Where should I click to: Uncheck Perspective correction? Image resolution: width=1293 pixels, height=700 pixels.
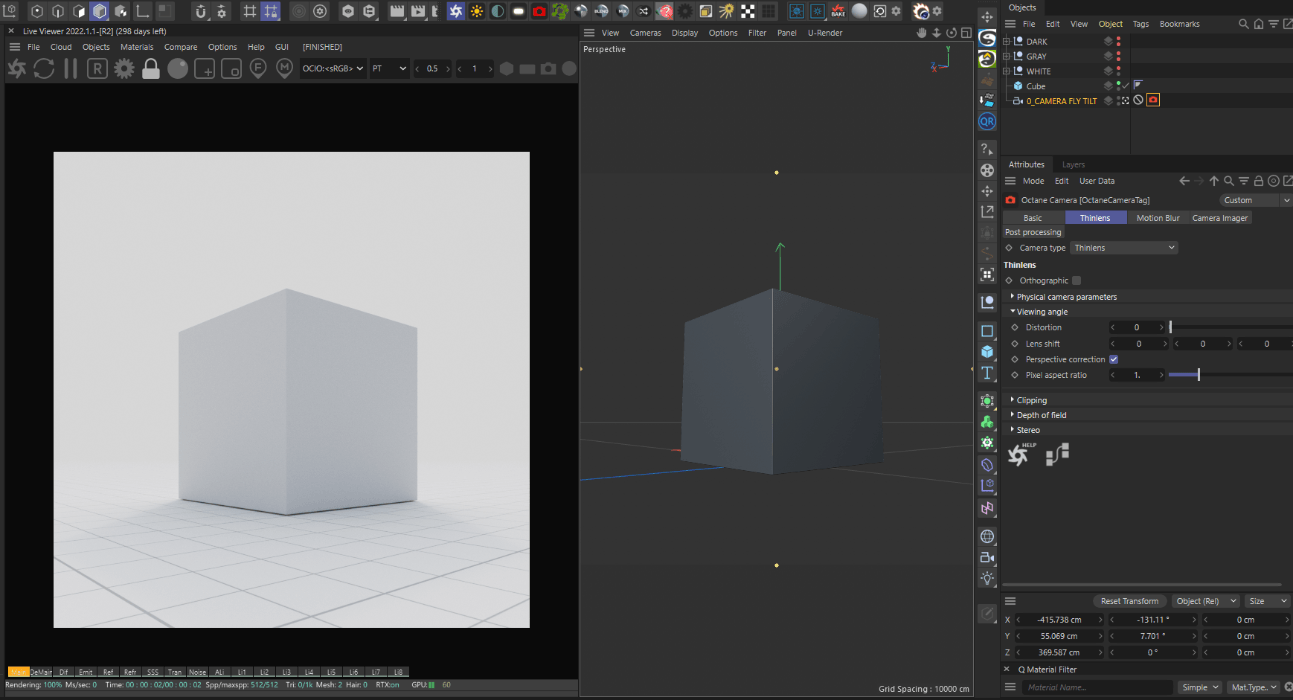point(1114,359)
